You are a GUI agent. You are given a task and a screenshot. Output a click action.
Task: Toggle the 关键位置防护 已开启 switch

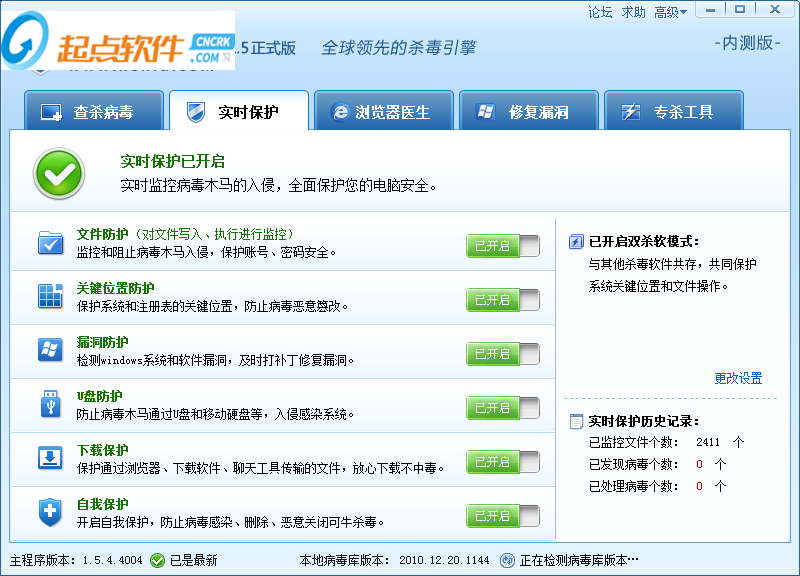pyautogui.click(x=503, y=300)
